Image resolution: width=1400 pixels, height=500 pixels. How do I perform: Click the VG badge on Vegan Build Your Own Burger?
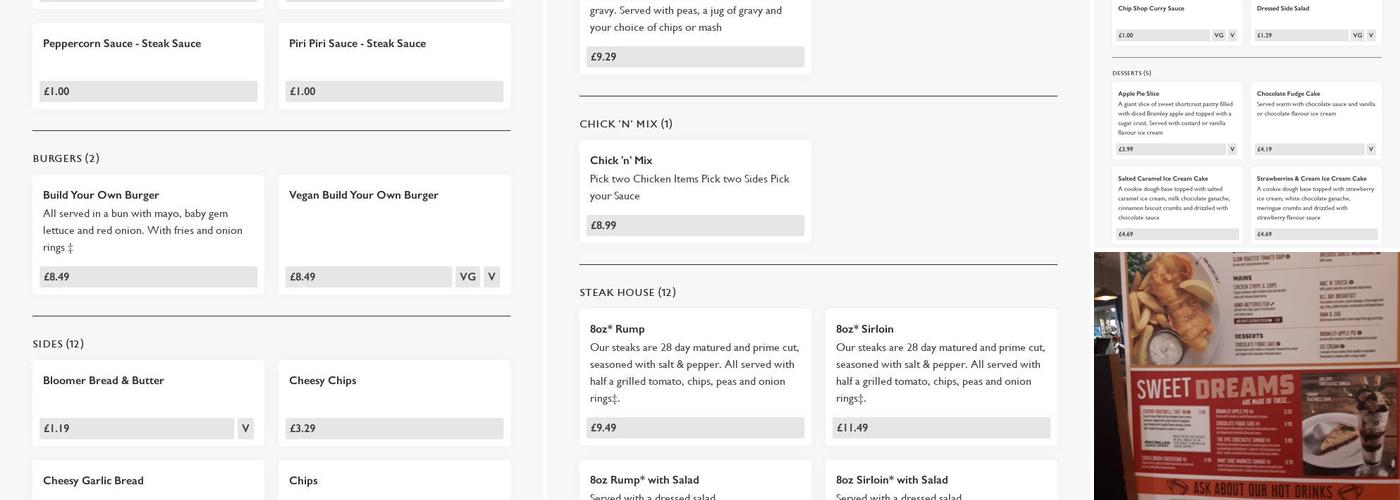pos(467,277)
